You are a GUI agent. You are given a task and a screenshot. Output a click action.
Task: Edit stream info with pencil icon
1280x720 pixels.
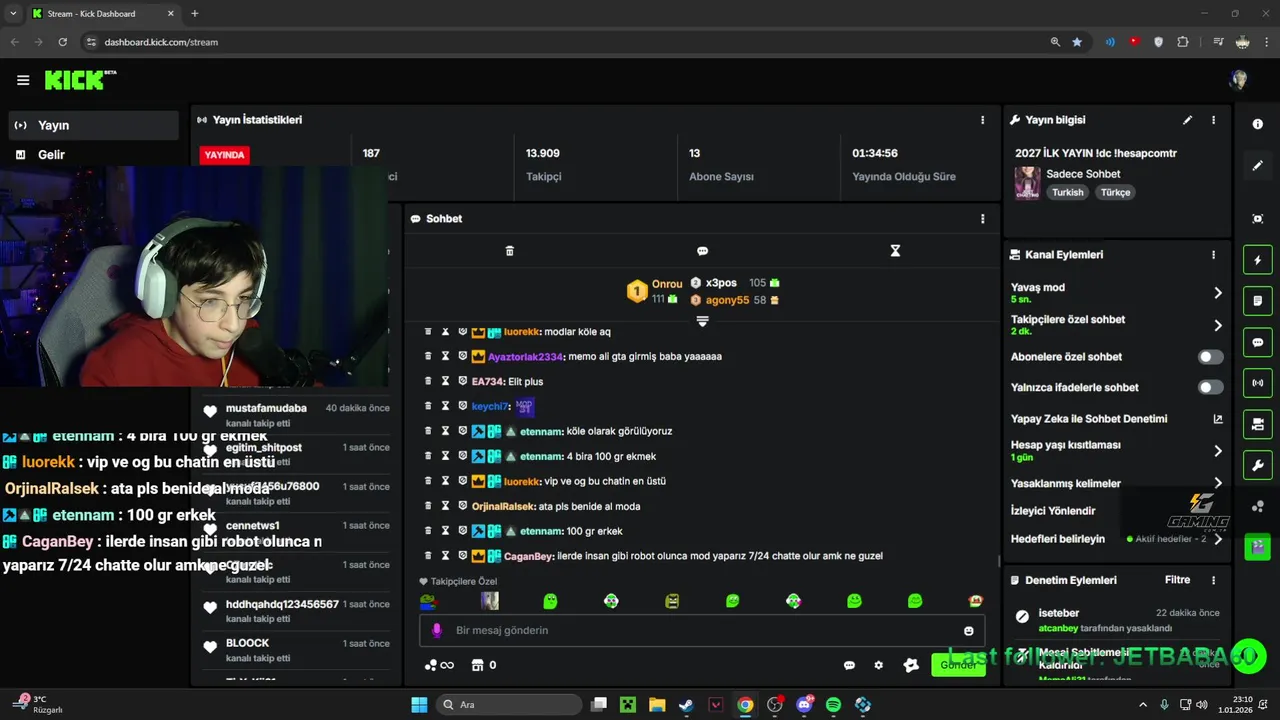[1187, 120]
